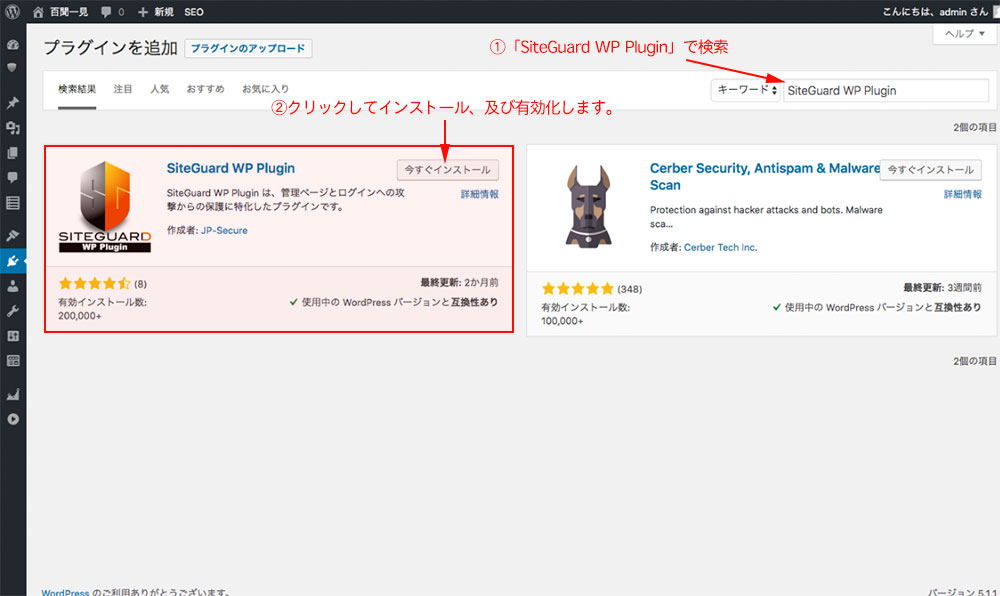Image resolution: width=1000 pixels, height=596 pixels.
Task: Open the Comments bubble icon in sidebar
Action: point(12,177)
